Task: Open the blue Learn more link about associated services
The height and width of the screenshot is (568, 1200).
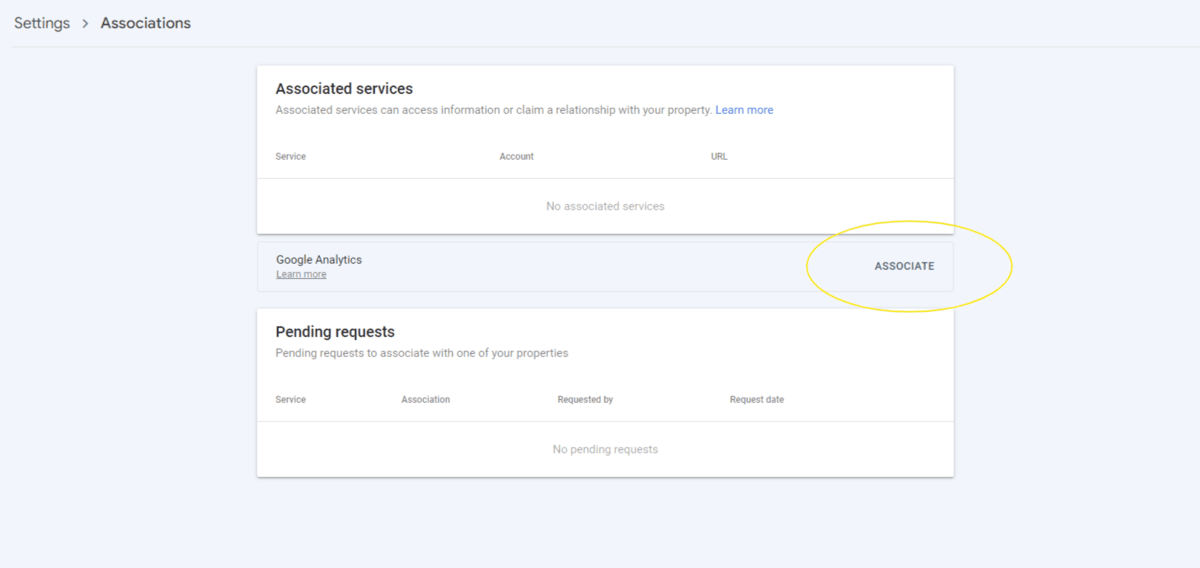Action: [x=744, y=110]
